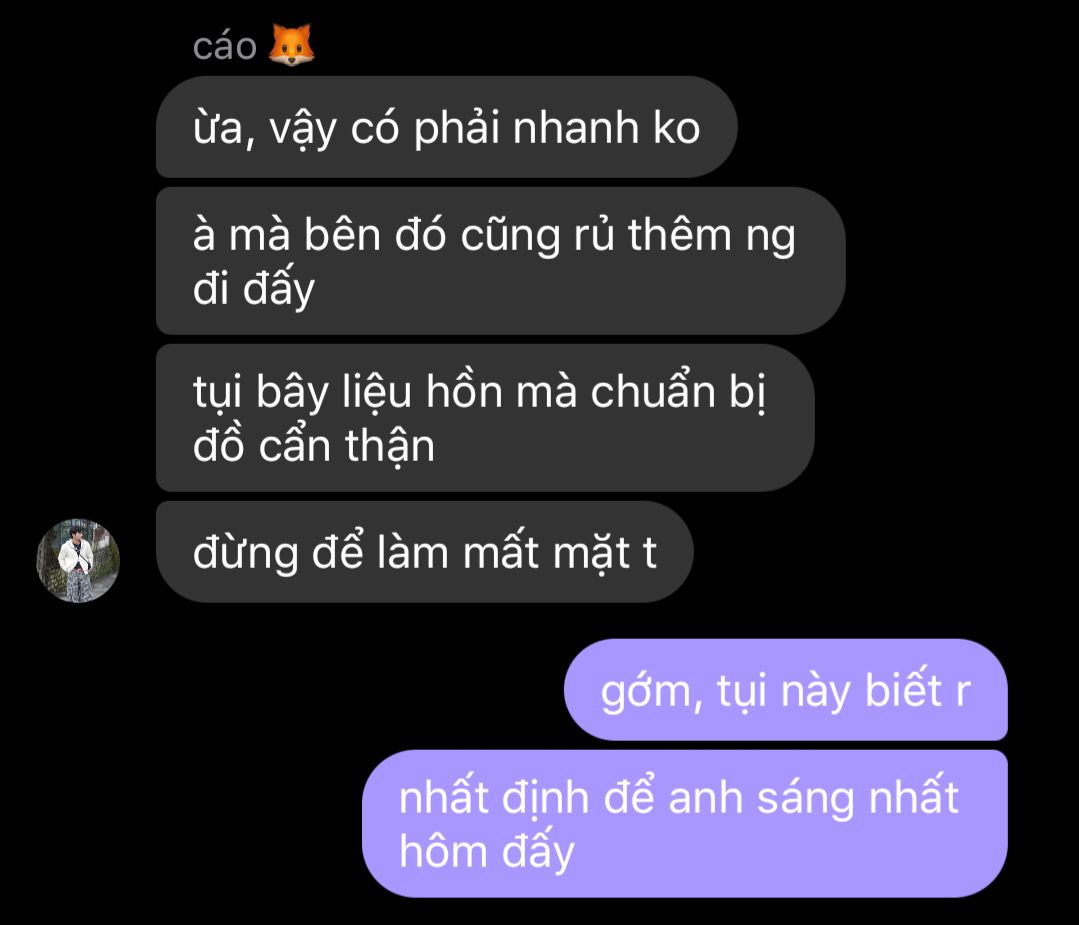Viewport: 1079px width, 925px height.
Task: Click the words "sáng nhất" in the purple bubble
Action: click(x=858, y=798)
